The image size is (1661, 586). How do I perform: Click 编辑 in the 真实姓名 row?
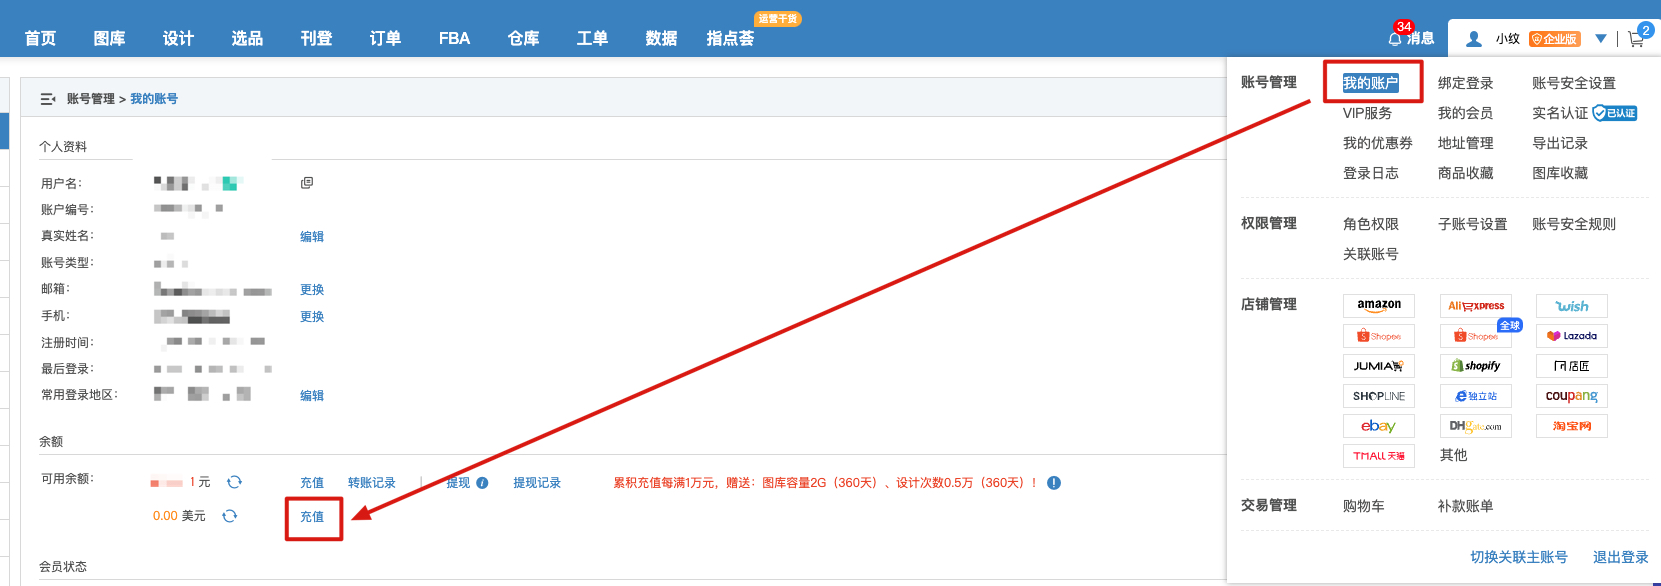(312, 237)
